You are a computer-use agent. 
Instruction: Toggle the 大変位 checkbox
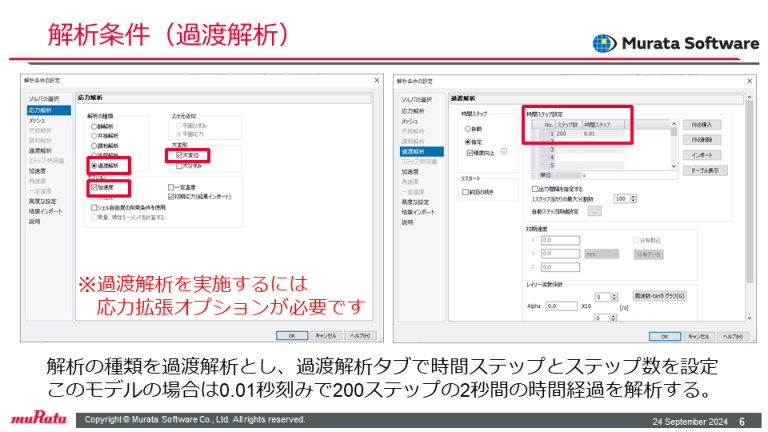(178, 156)
